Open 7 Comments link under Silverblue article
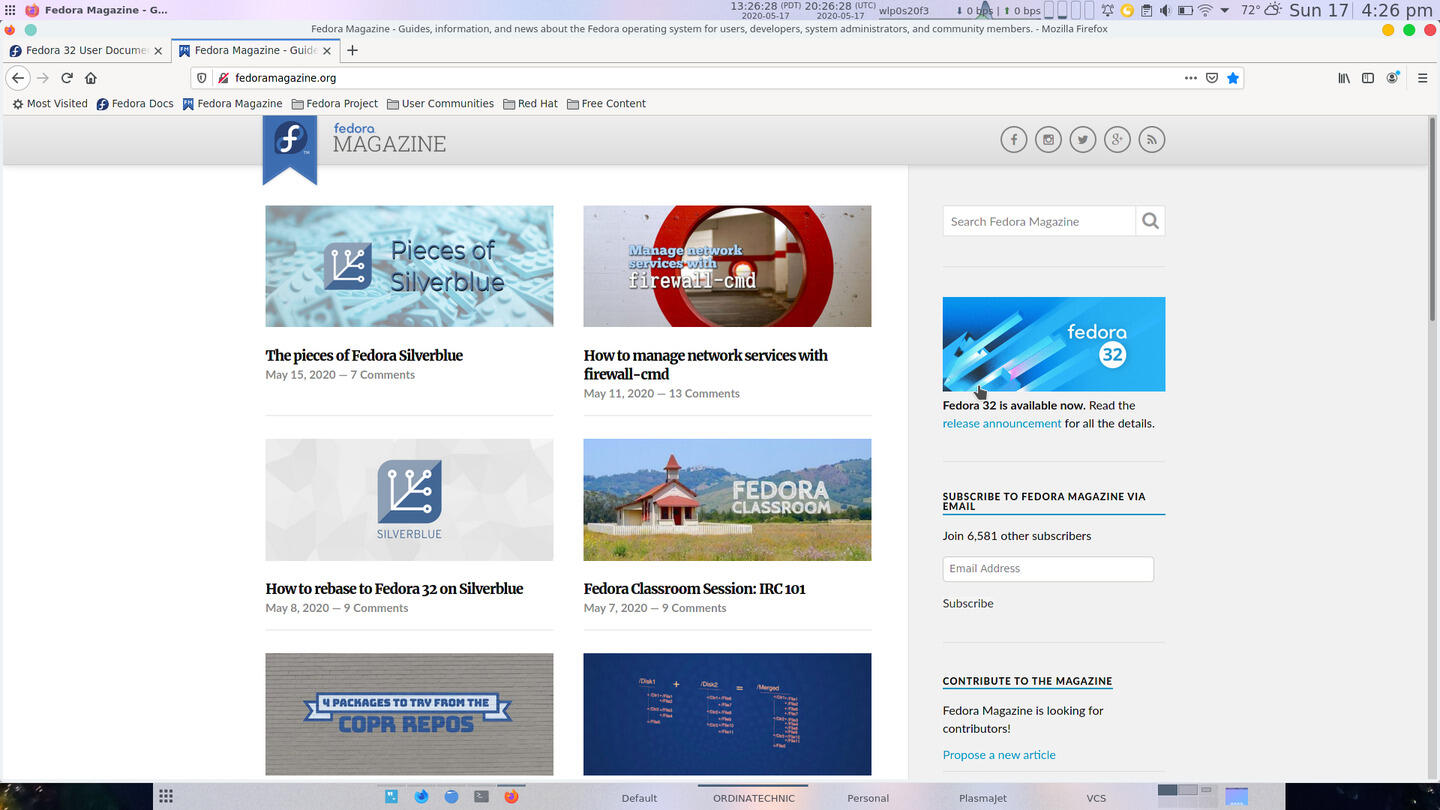This screenshot has width=1440, height=810. pos(382,375)
